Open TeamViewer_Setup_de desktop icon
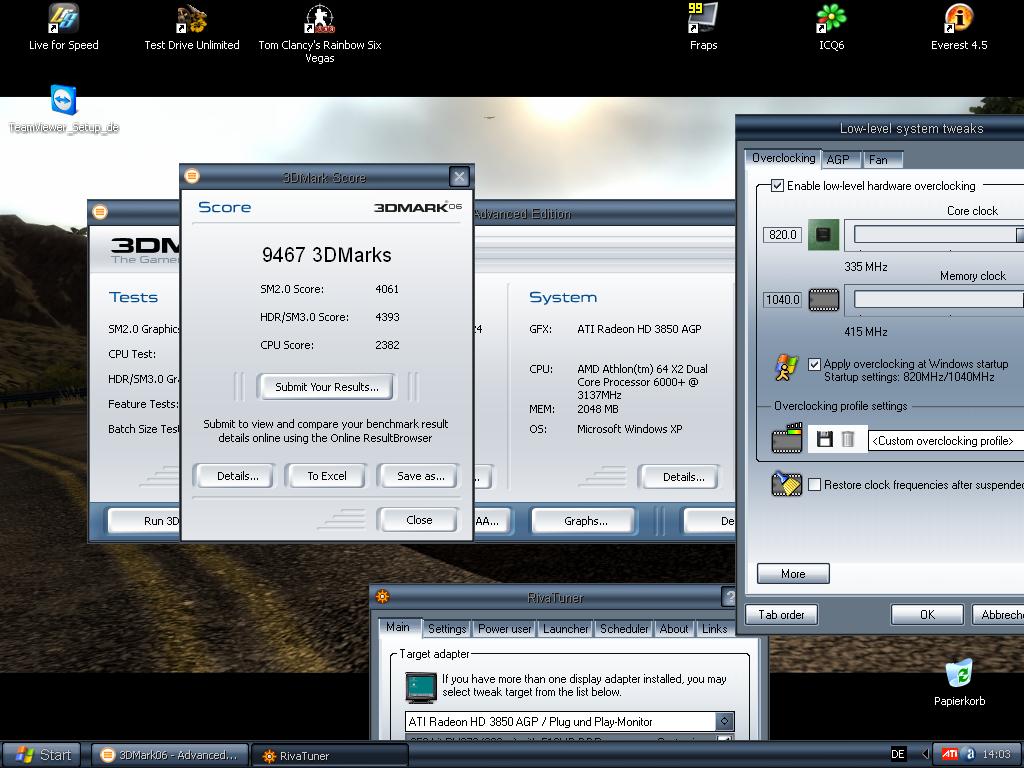The width and height of the screenshot is (1024, 768). tap(63, 109)
